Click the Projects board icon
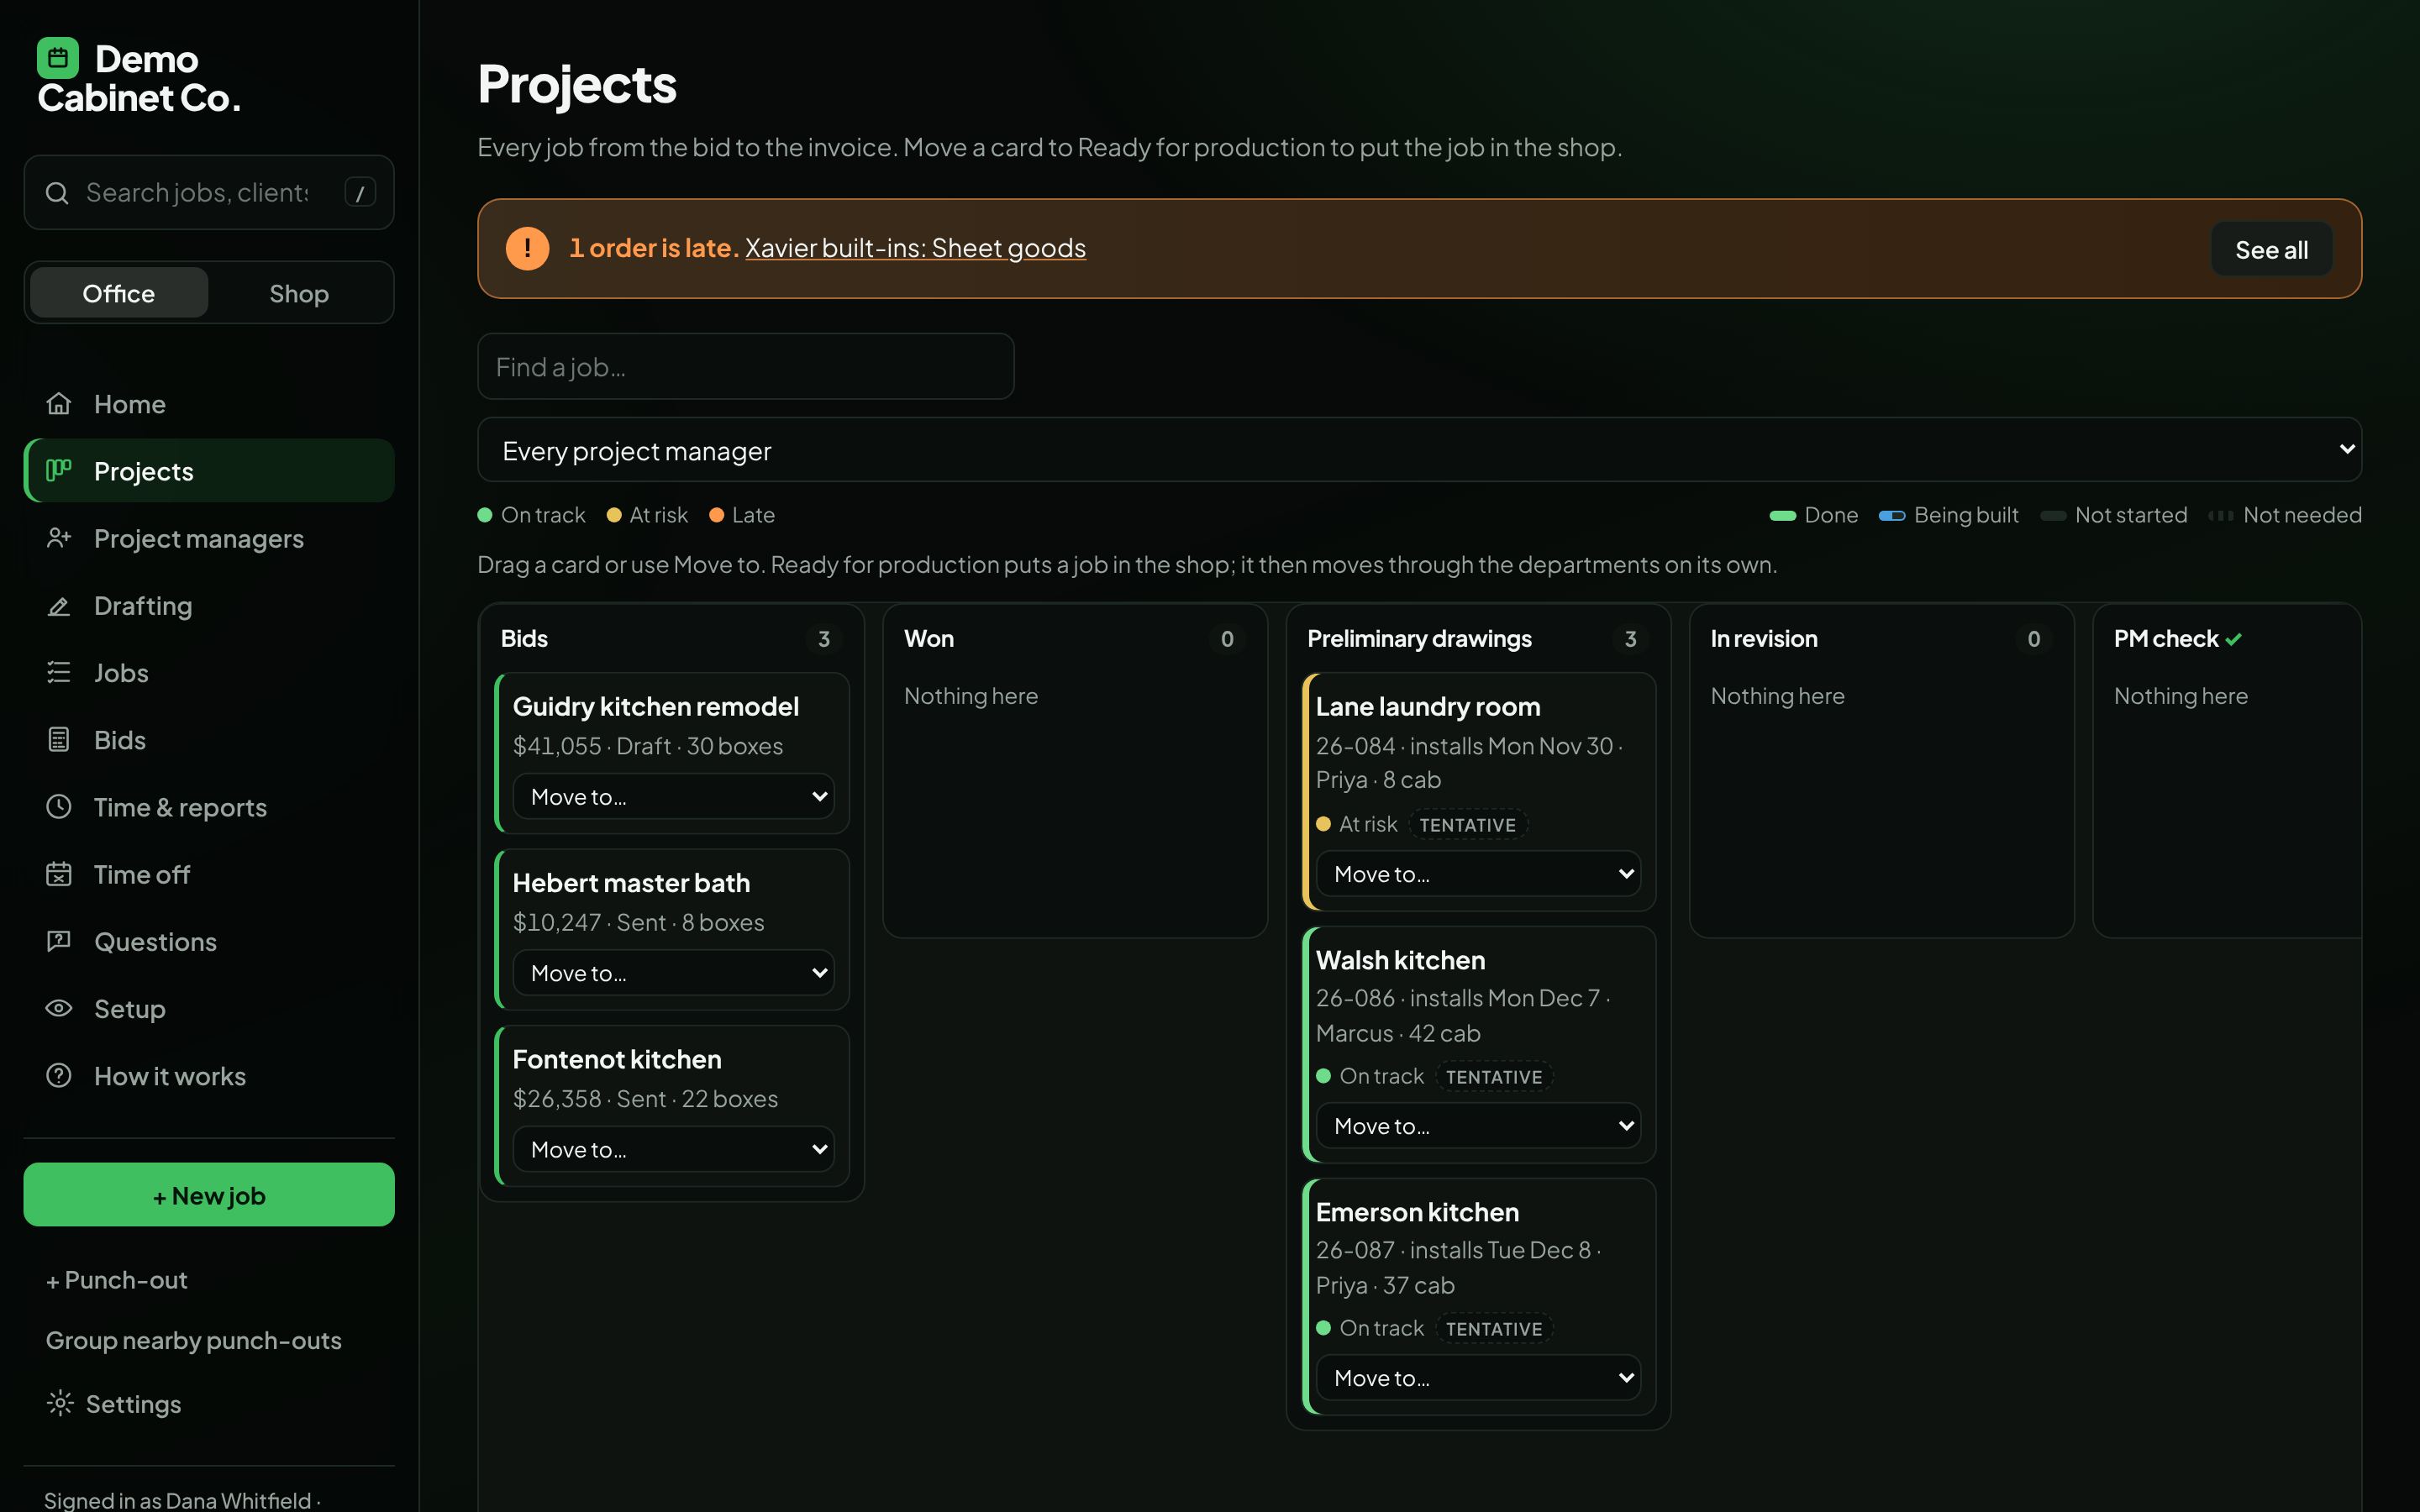Viewport: 2420px width, 1512px height. pyautogui.click(x=59, y=471)
